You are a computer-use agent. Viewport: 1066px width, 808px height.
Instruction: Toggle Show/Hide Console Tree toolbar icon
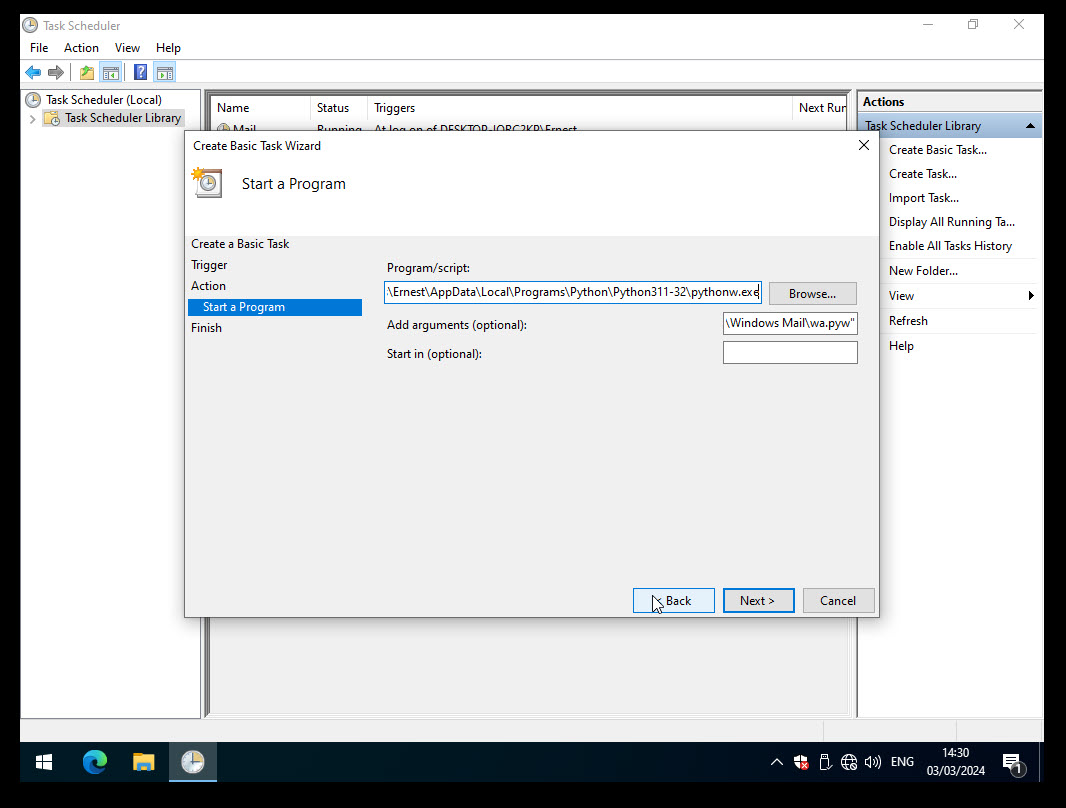pos(111,72)
